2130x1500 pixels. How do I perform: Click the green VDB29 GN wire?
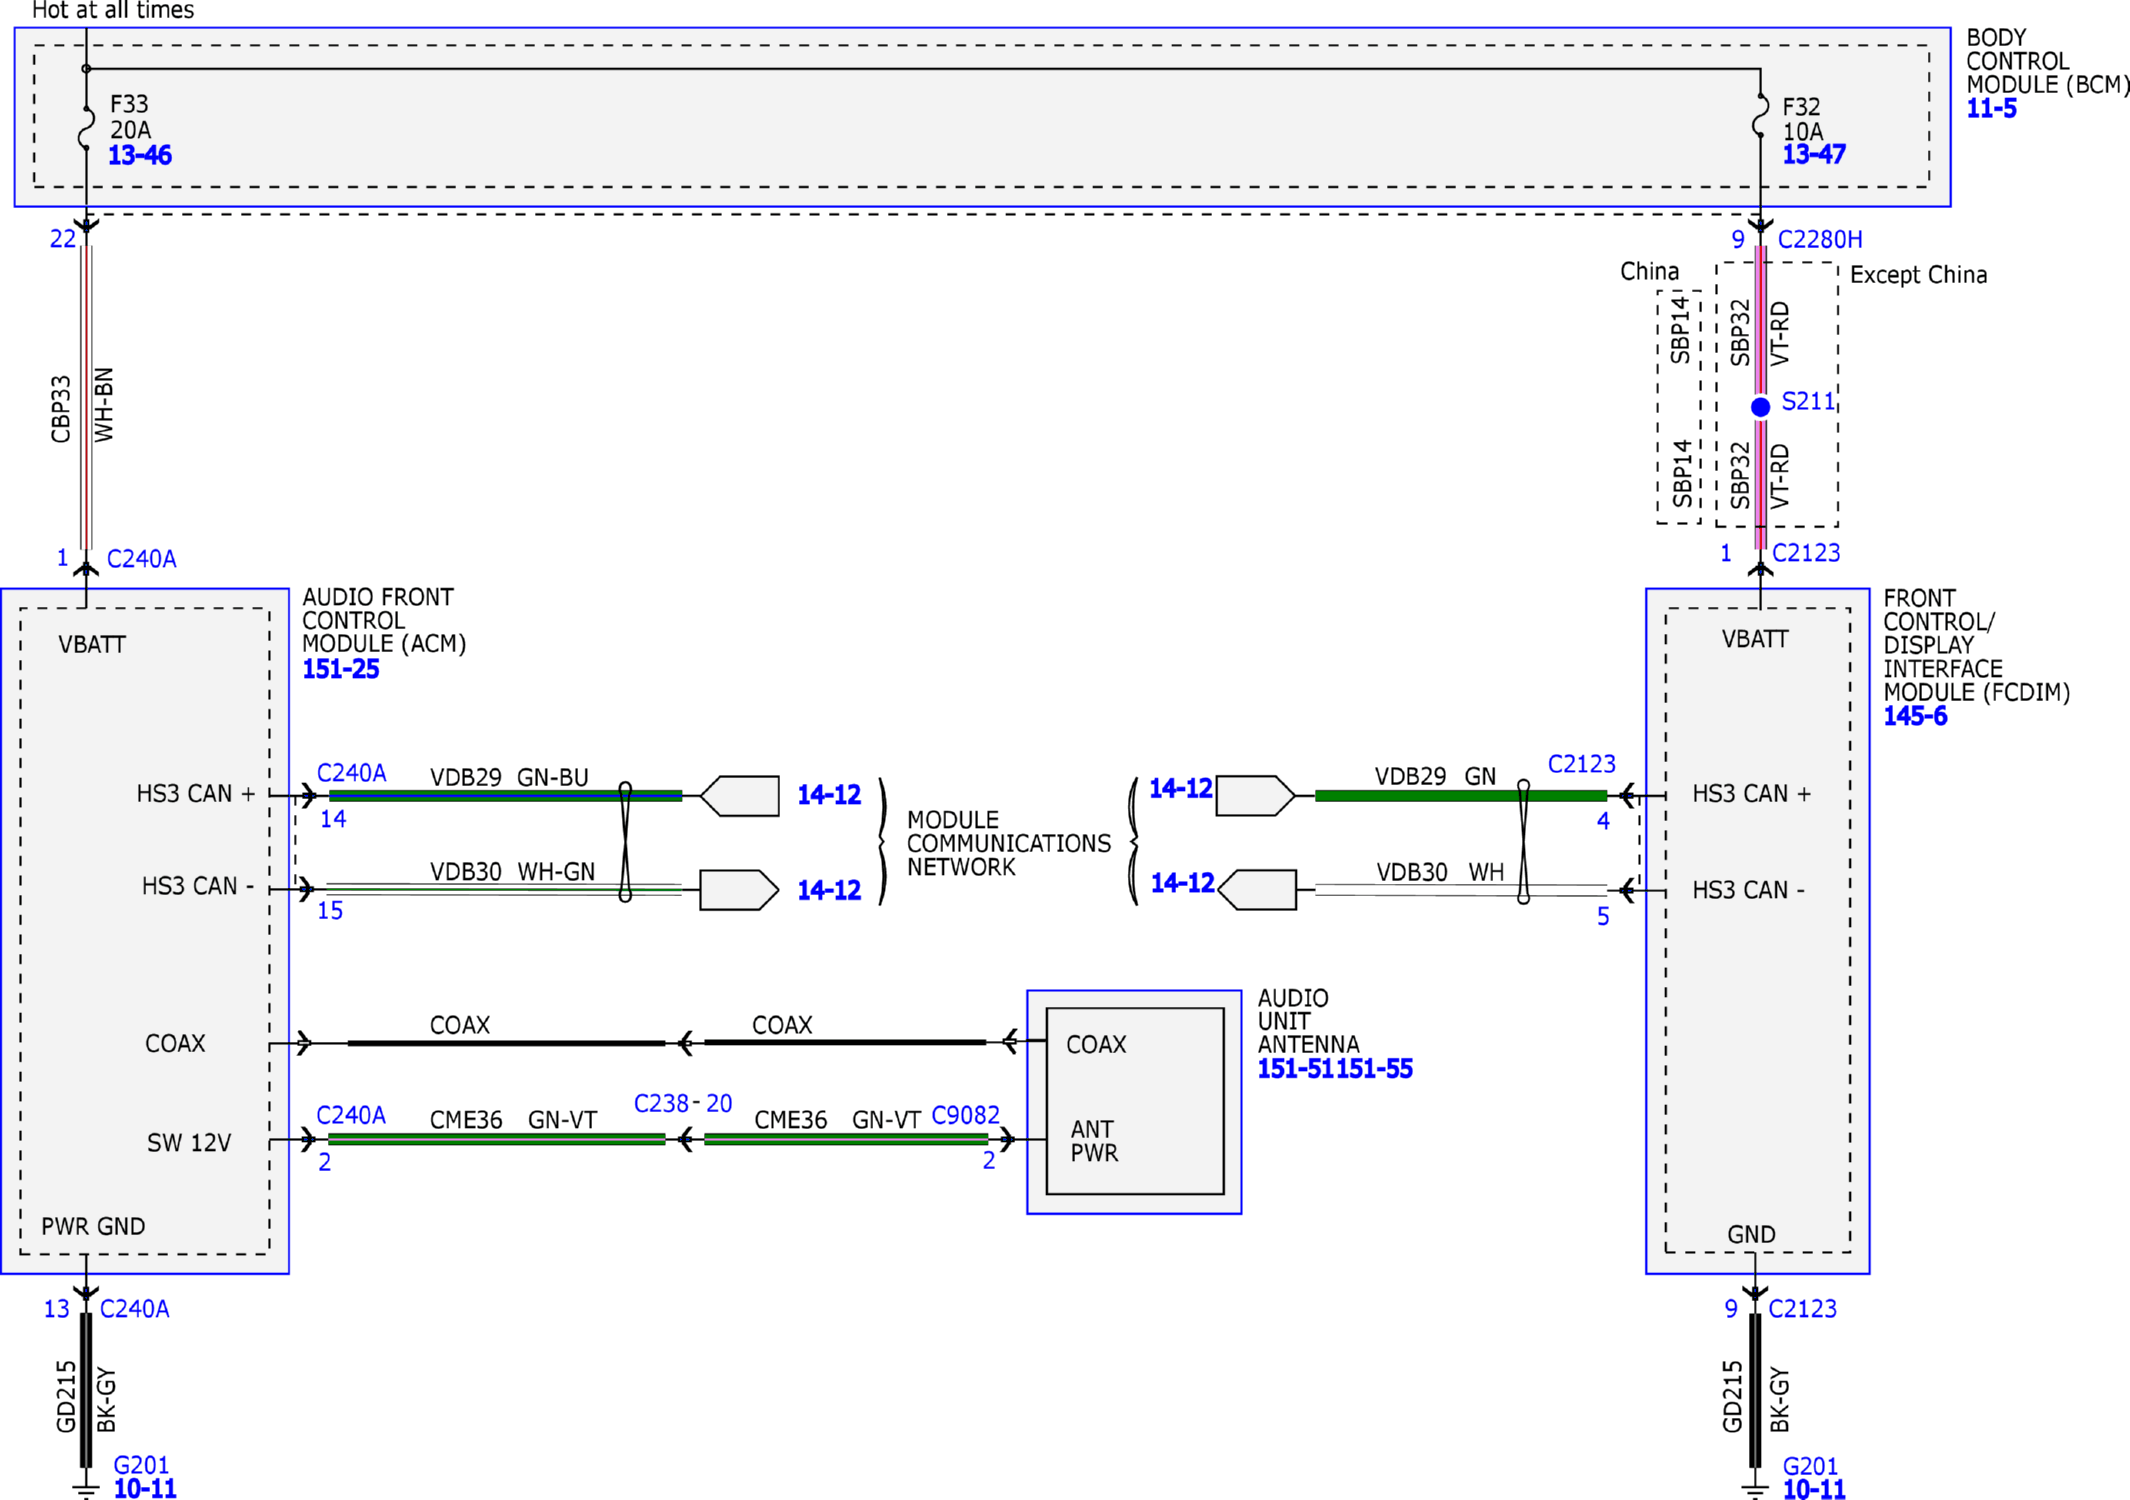click(x=1461, y=796)
